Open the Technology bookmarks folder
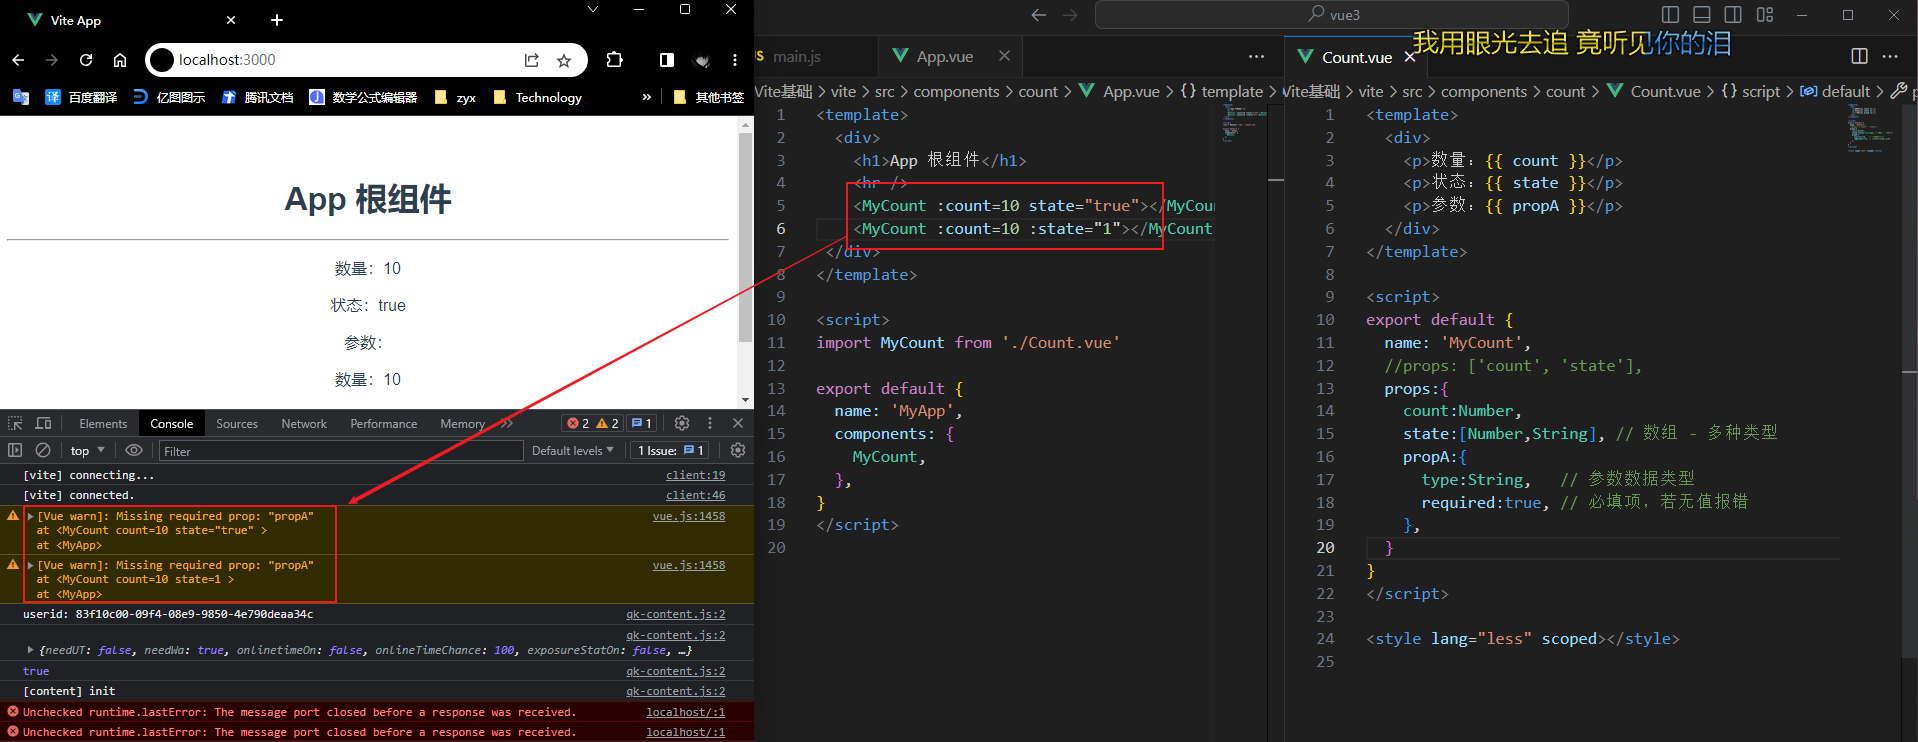Image resolution: width=1918 pixels, height=742 pixels. click(x=537, y=97)
